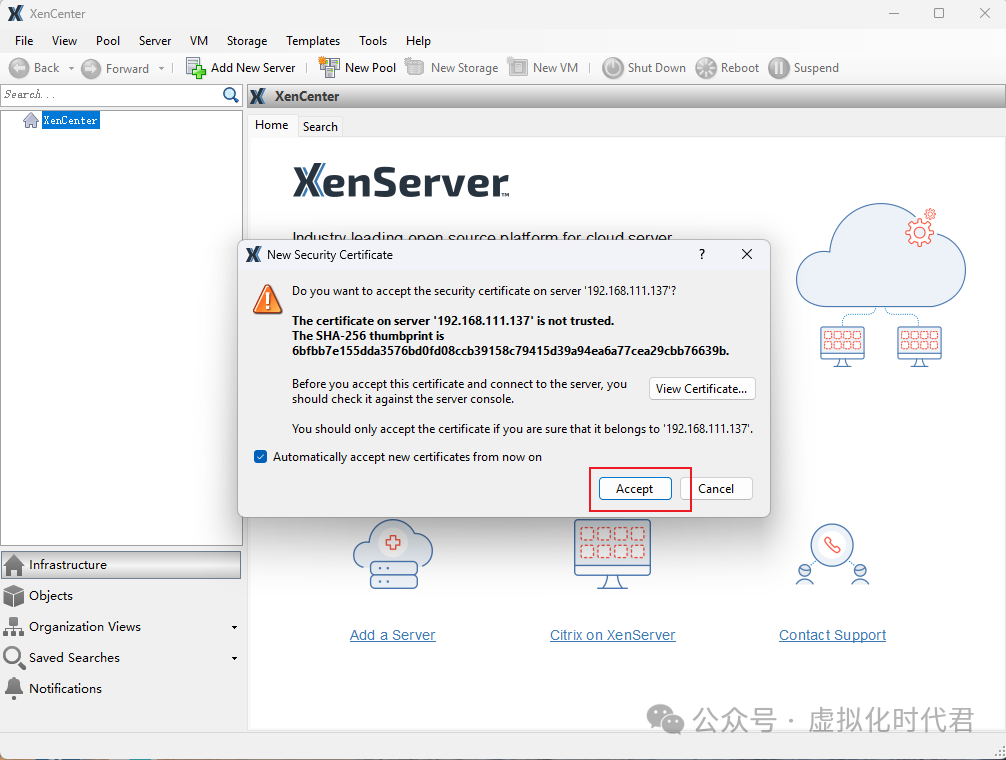Viewport: 1006px width, 760px height.
Task: Click the Reboot toolbar icon
Action: point(706,68)
